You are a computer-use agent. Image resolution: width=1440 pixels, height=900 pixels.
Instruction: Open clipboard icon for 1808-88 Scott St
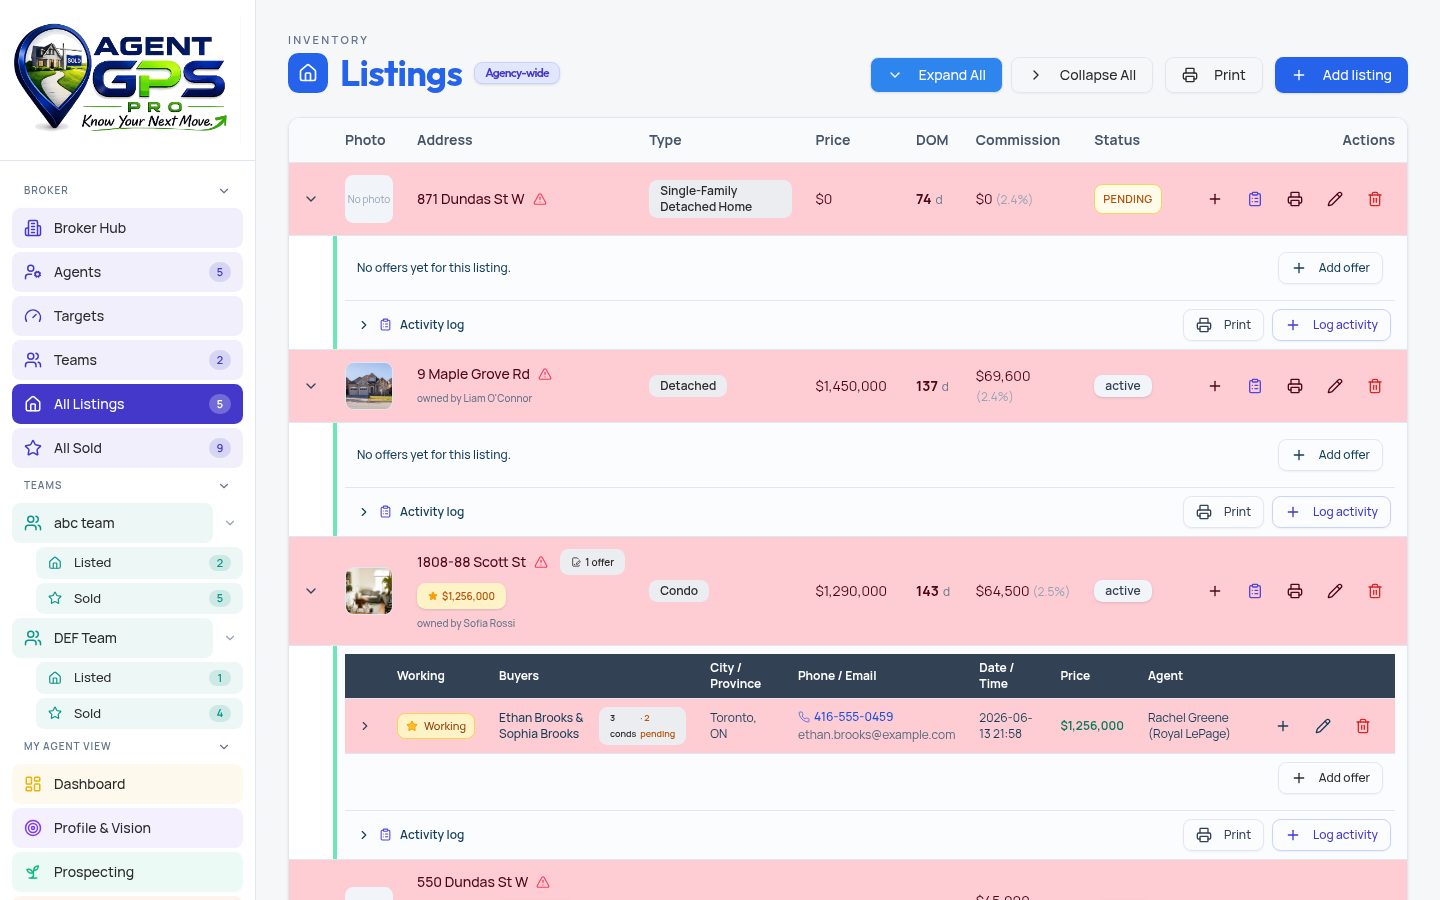point(1255,591)
